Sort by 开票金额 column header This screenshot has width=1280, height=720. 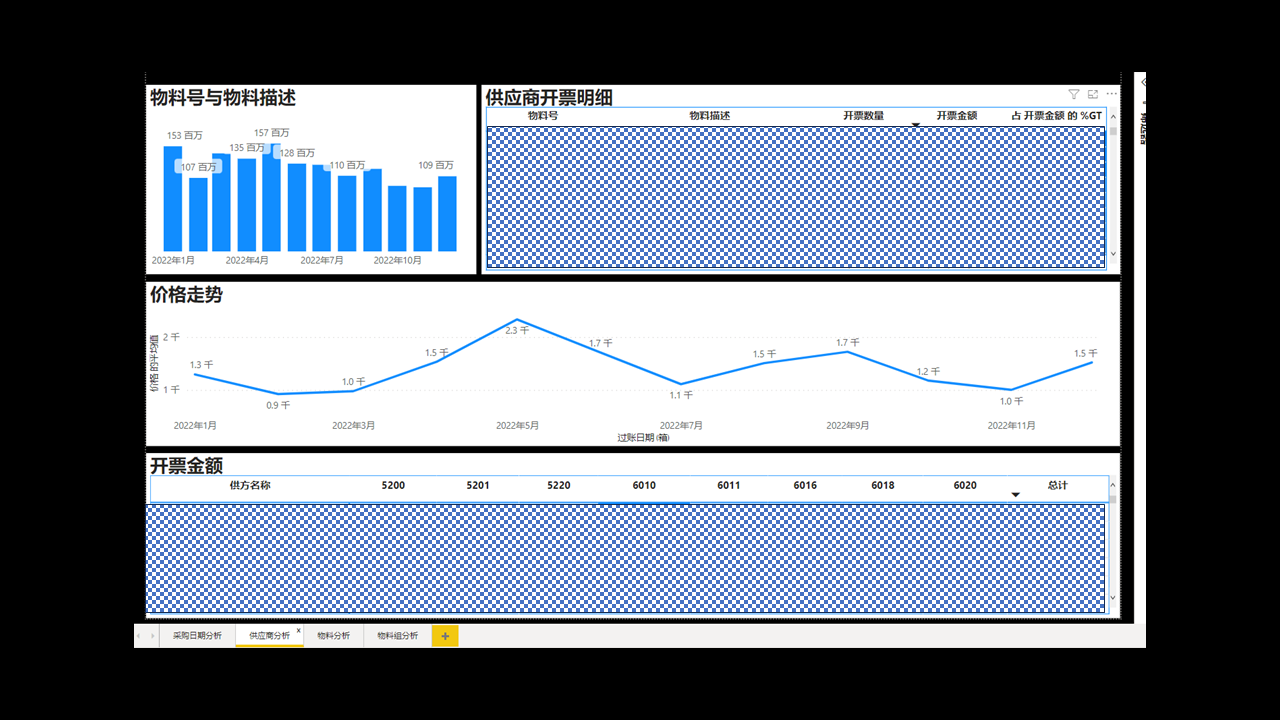coord(957,116)
